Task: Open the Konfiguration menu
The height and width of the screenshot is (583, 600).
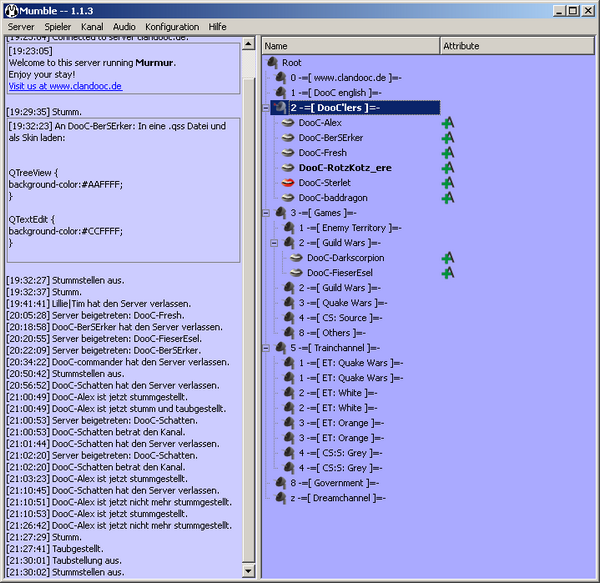Action: pyautogui.click(x=172, y=27)
